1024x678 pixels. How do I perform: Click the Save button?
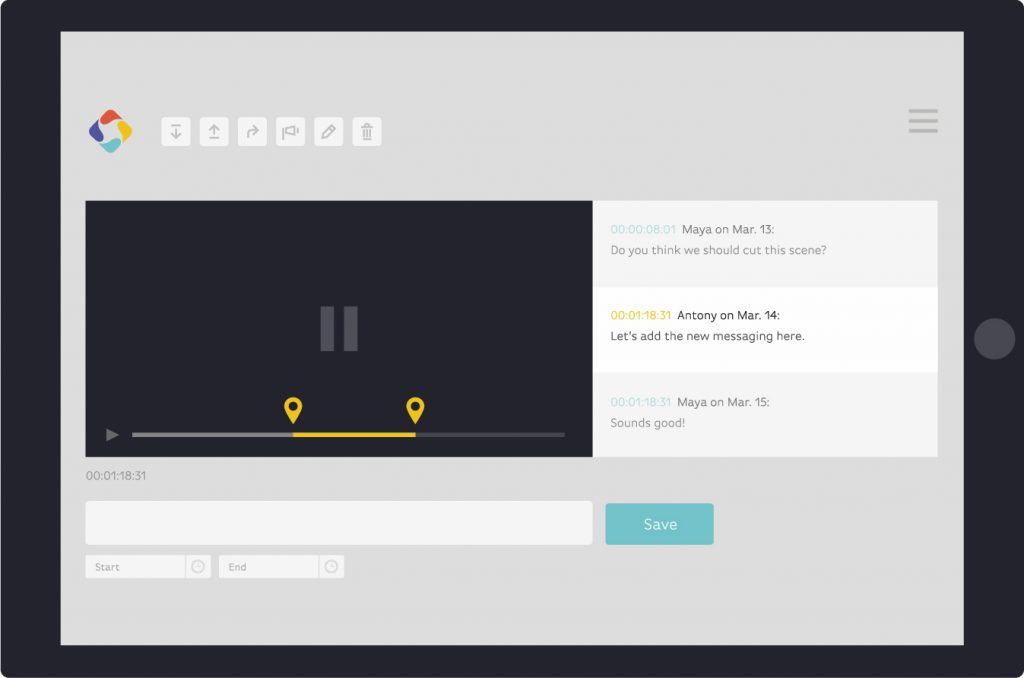[660, 524]
